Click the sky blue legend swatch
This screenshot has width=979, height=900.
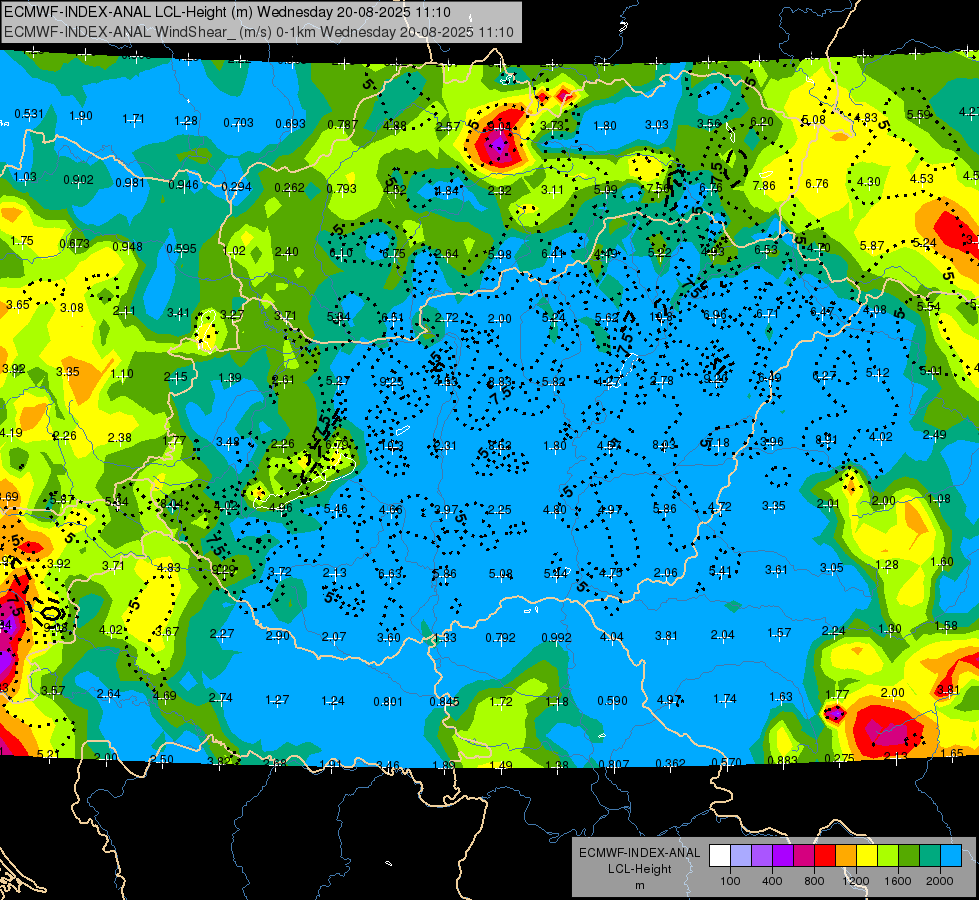point(950,856)
